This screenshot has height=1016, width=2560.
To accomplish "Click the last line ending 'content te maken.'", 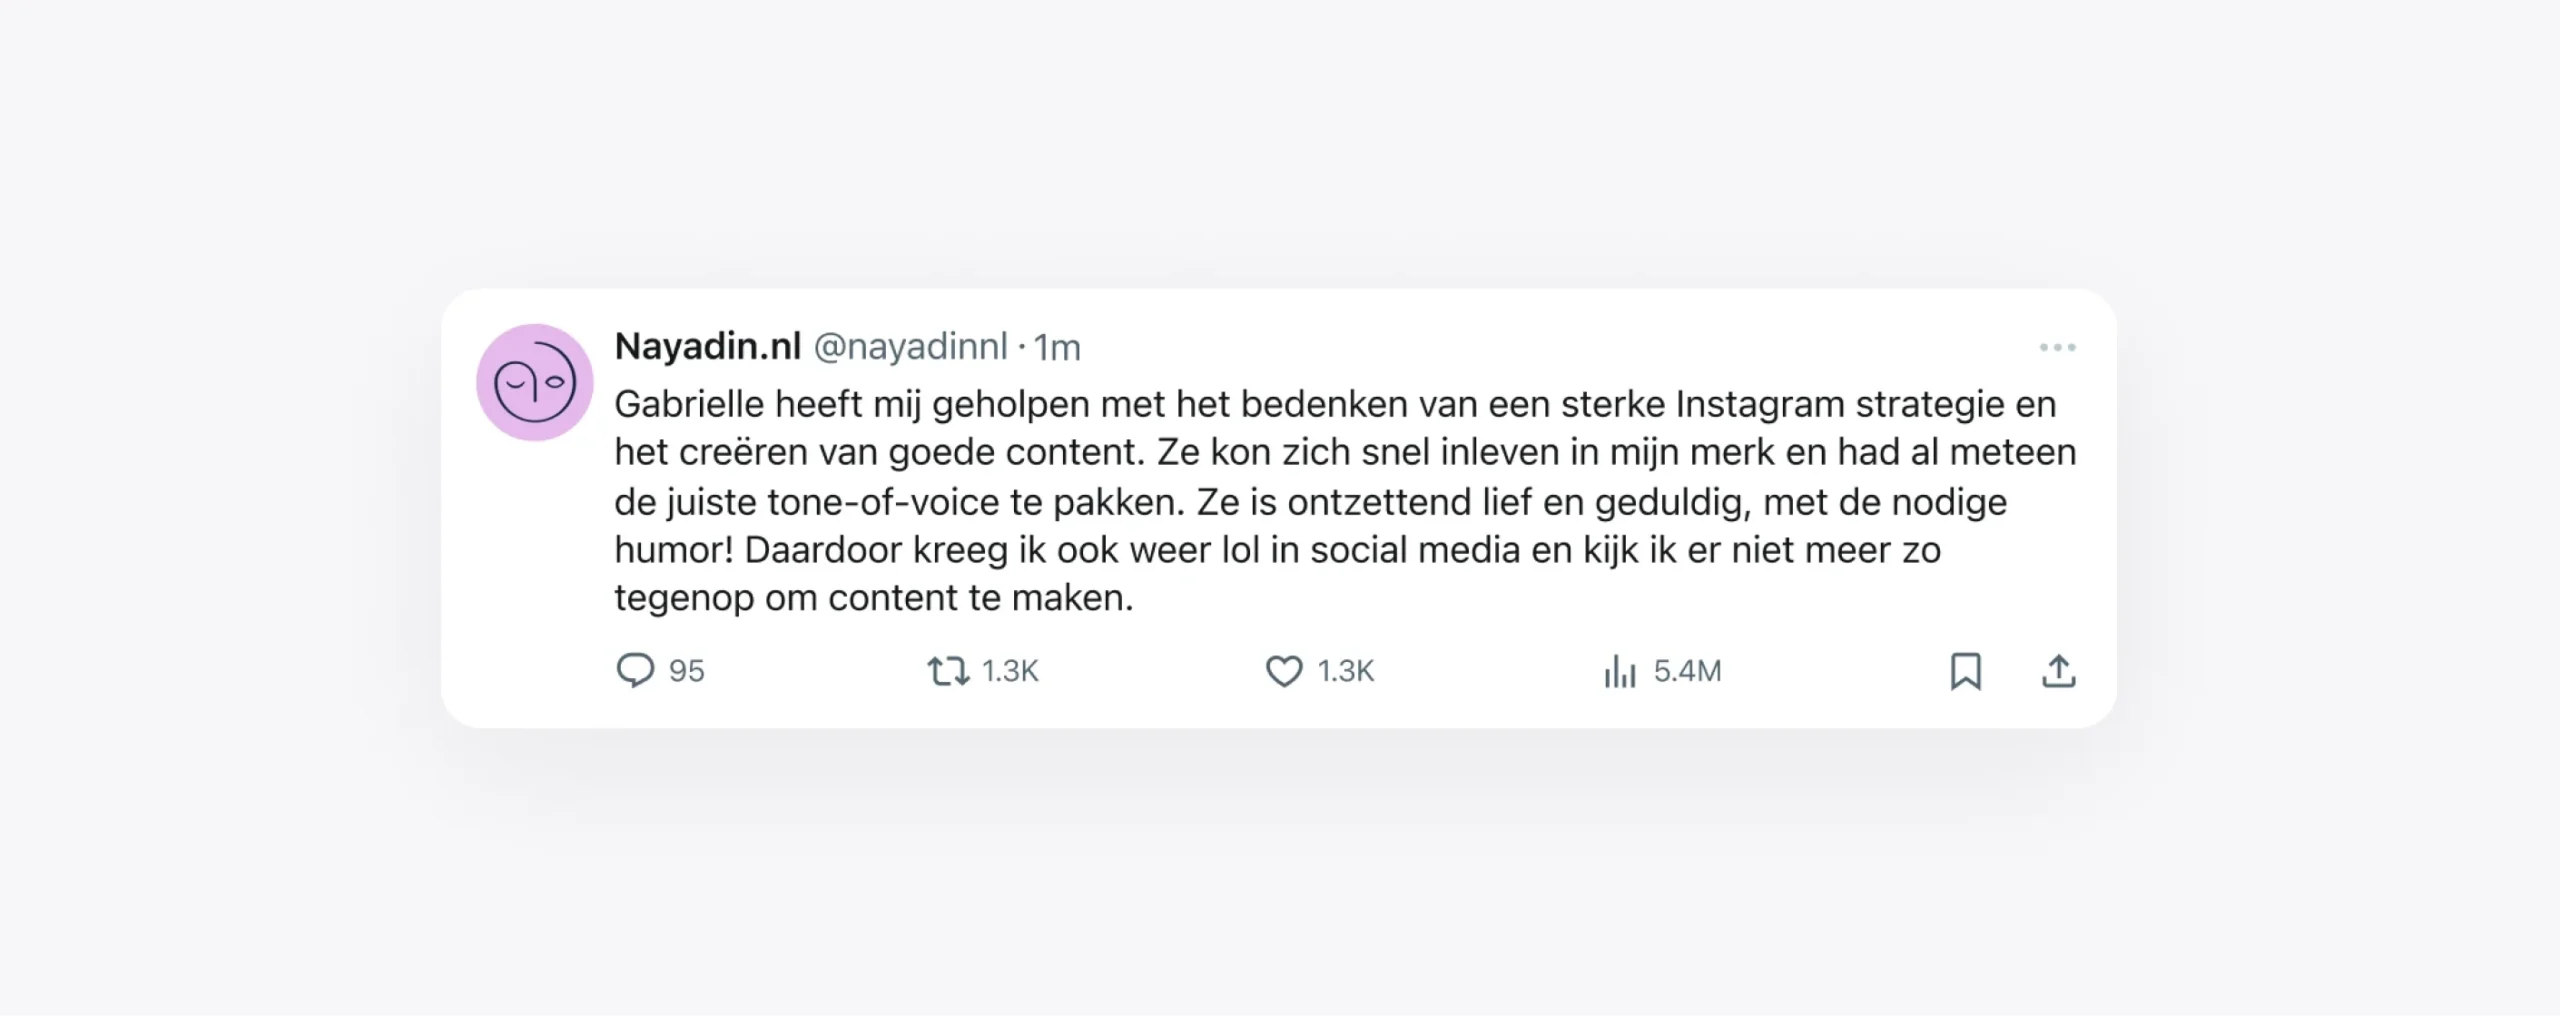I will (873, 598).
